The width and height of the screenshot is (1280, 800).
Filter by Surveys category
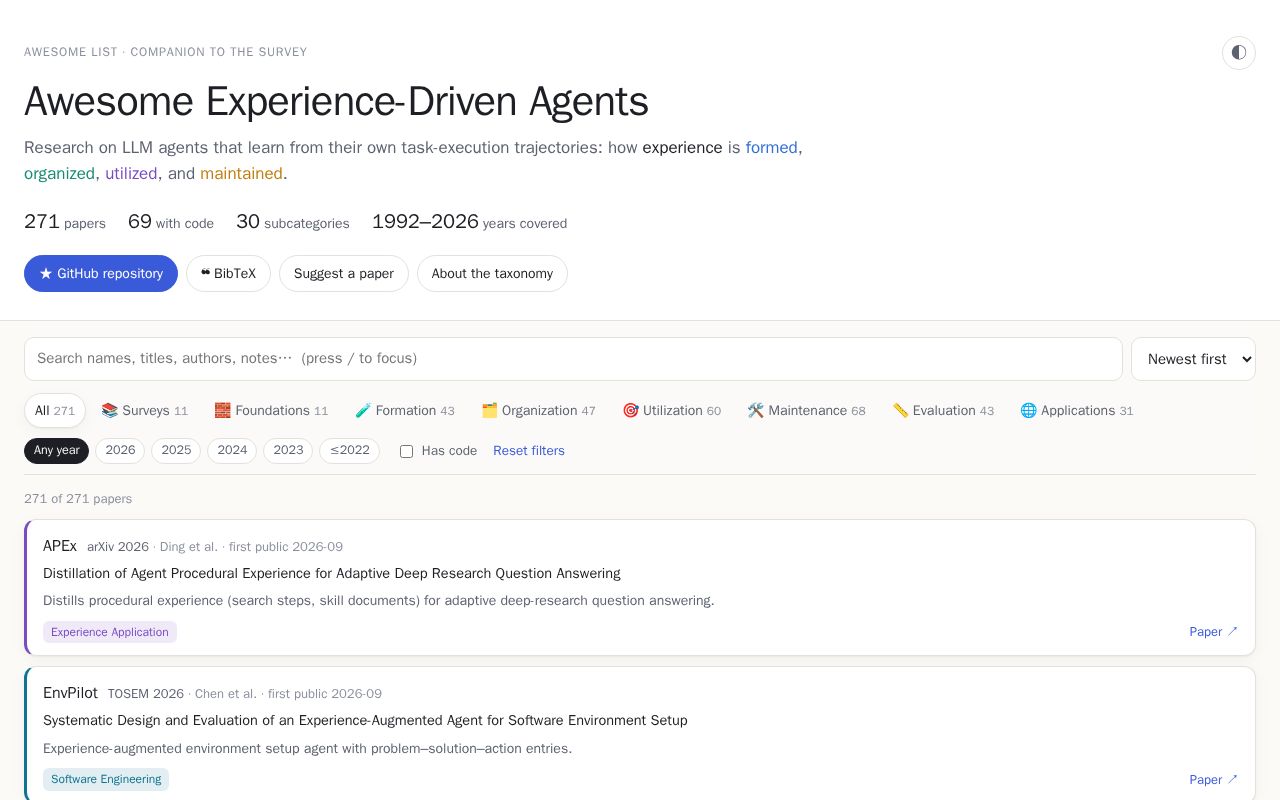(x=145, y=411)
